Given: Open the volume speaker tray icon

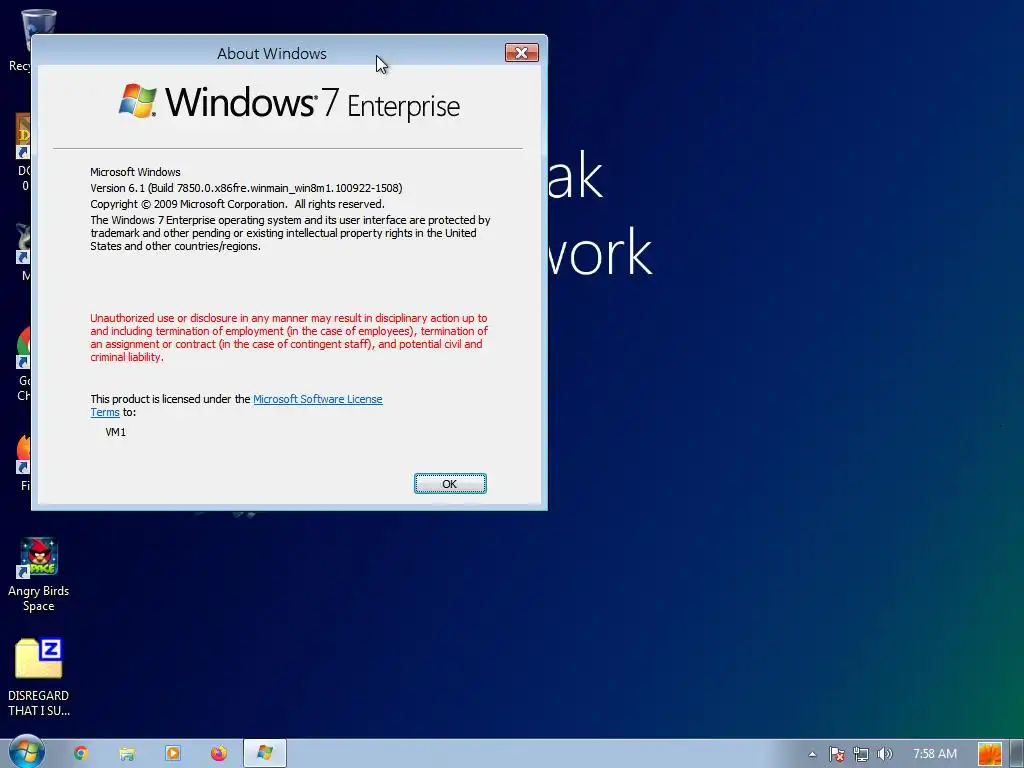Looking at the screenshot, I should (884, 754).
